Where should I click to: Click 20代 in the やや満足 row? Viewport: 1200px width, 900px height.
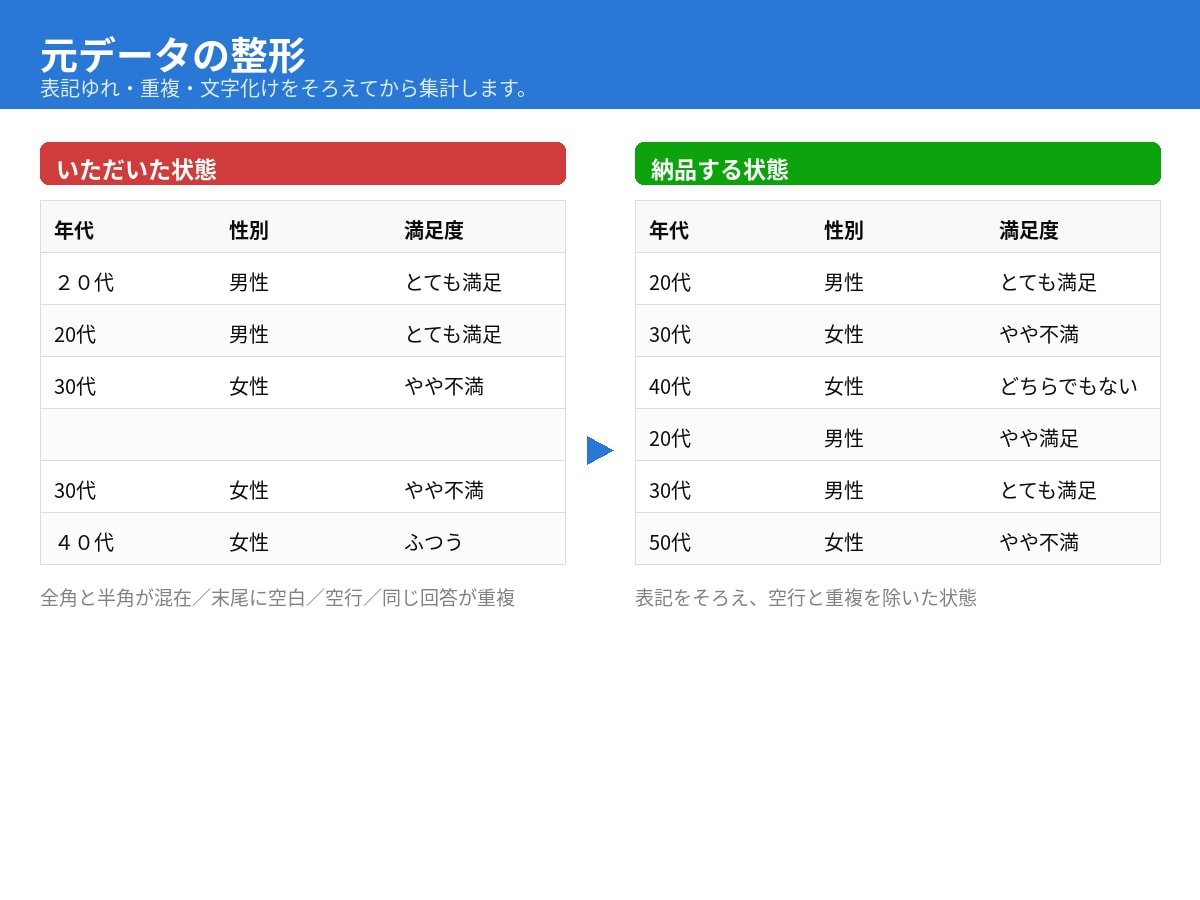pos(670,438)
